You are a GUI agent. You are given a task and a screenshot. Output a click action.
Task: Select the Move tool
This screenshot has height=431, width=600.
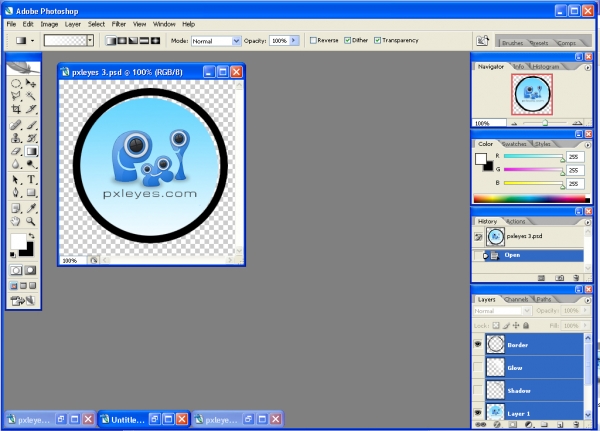click(31, 83)
